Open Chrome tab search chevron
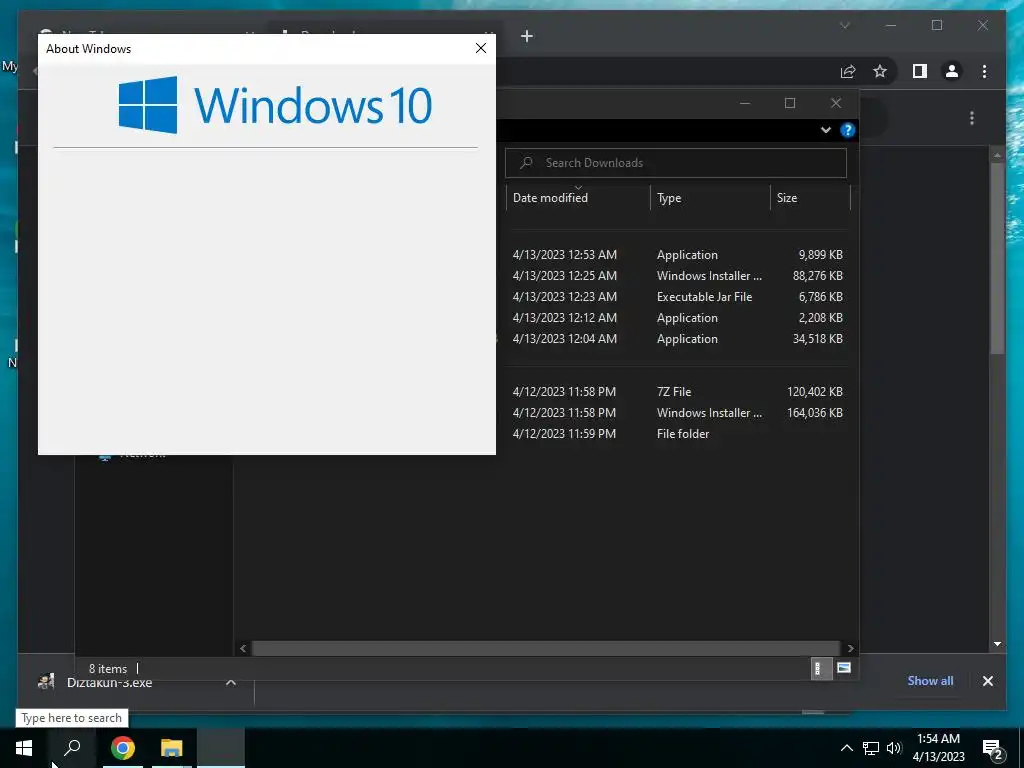Screen dimensions: 1024x768 (x=844, y=25)
